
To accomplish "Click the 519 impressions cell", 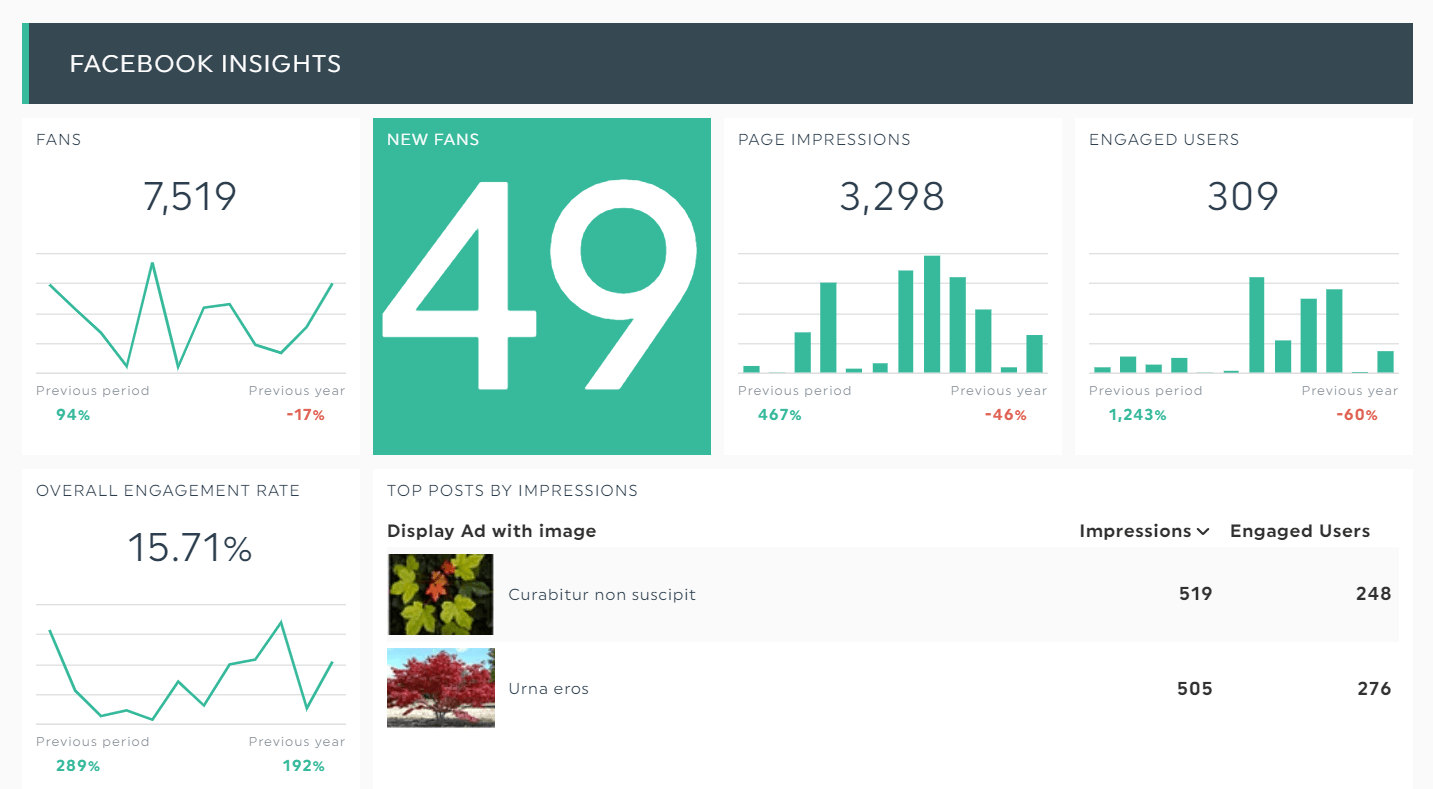I will (x=1195, y=594).
